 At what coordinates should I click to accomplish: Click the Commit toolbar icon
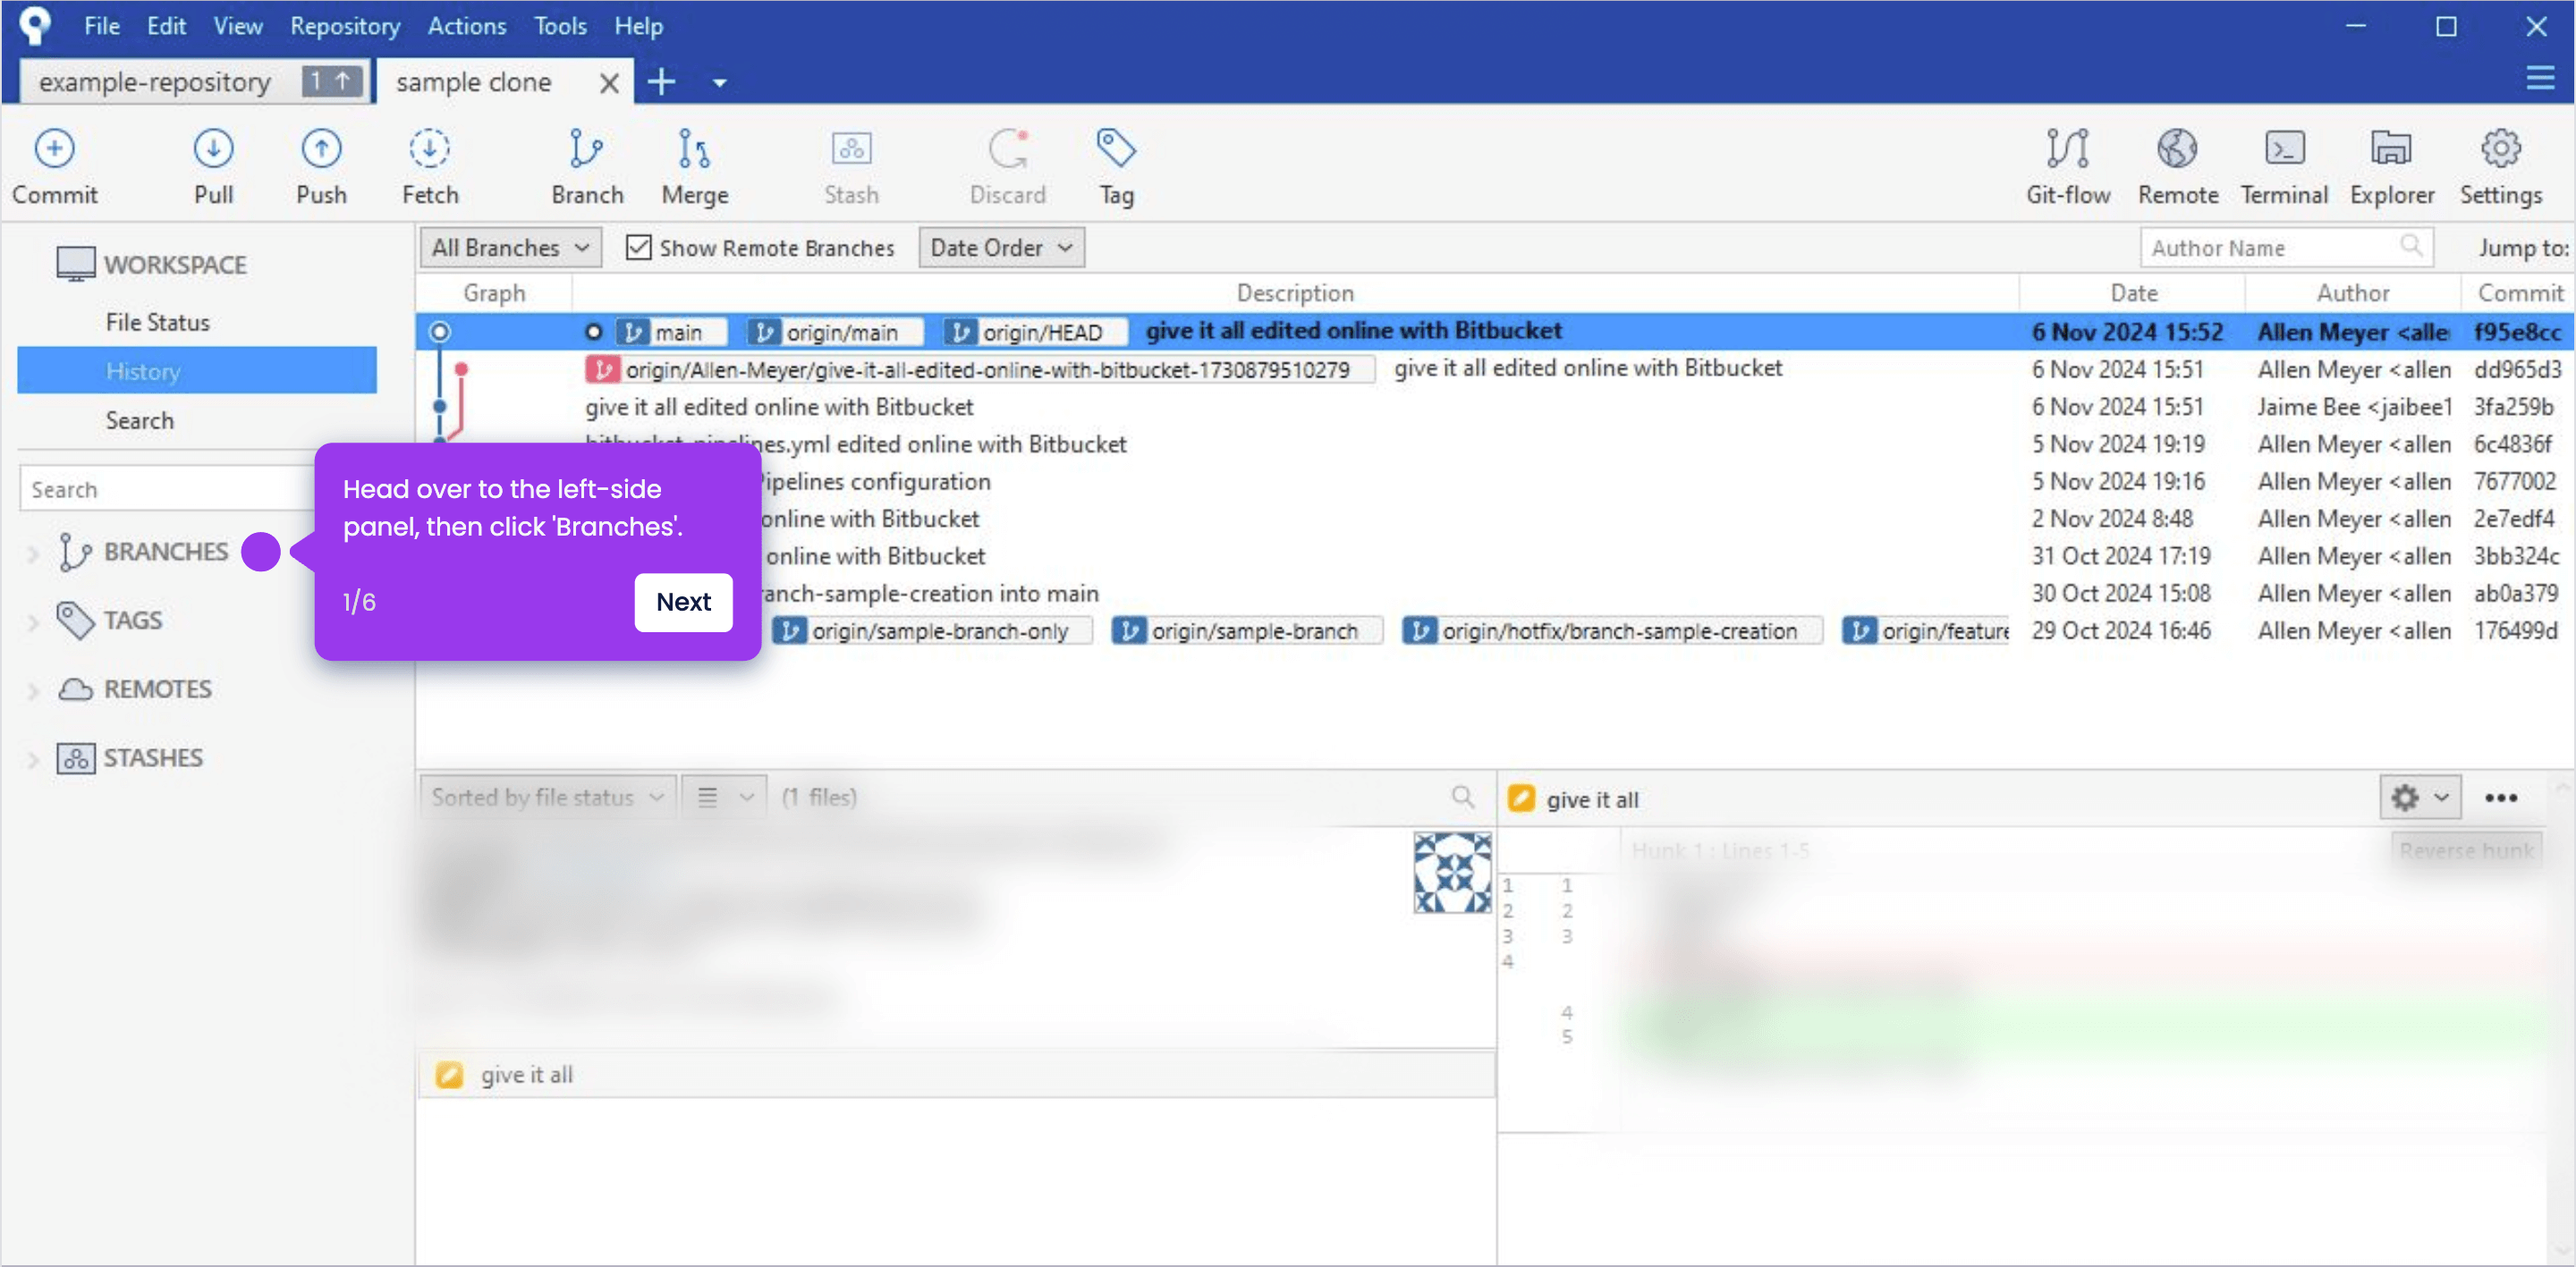point(54,167)
